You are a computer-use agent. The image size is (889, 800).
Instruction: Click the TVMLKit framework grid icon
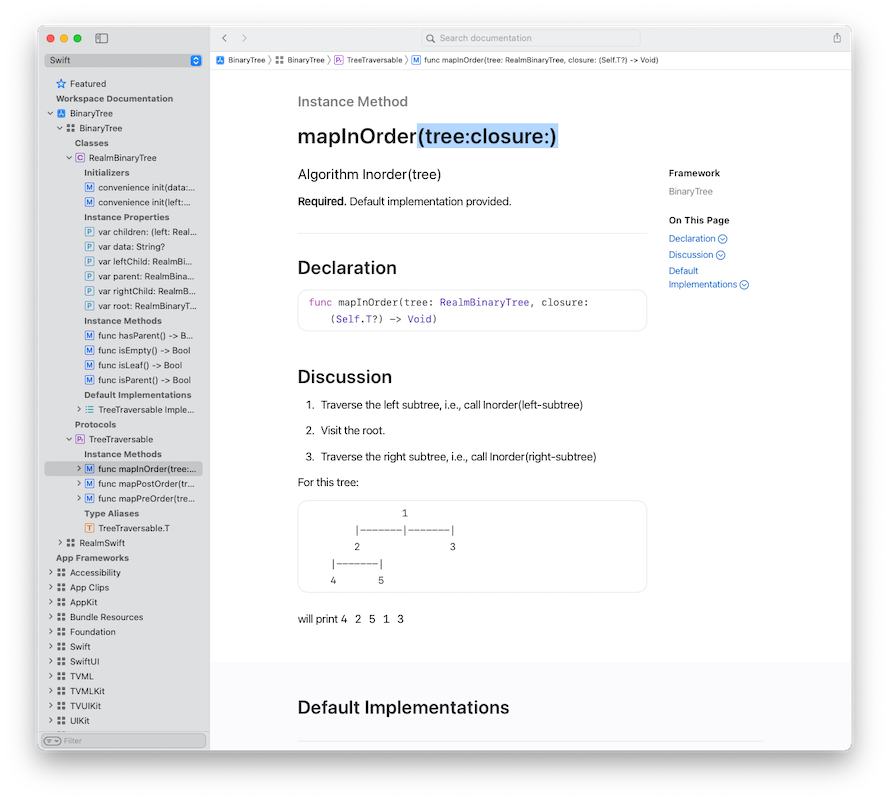[61, 691]
